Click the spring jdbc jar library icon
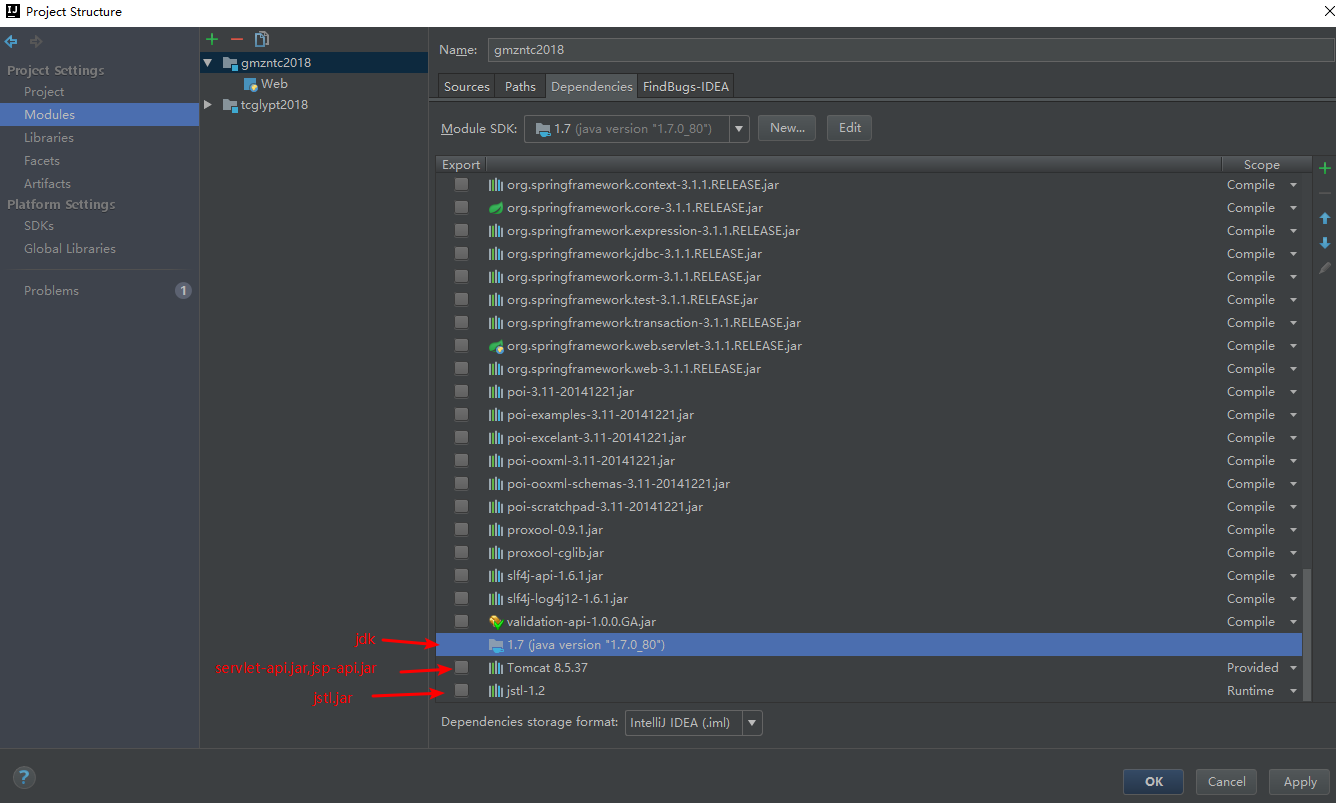The image size is (1336, 803). click(495, 254)
